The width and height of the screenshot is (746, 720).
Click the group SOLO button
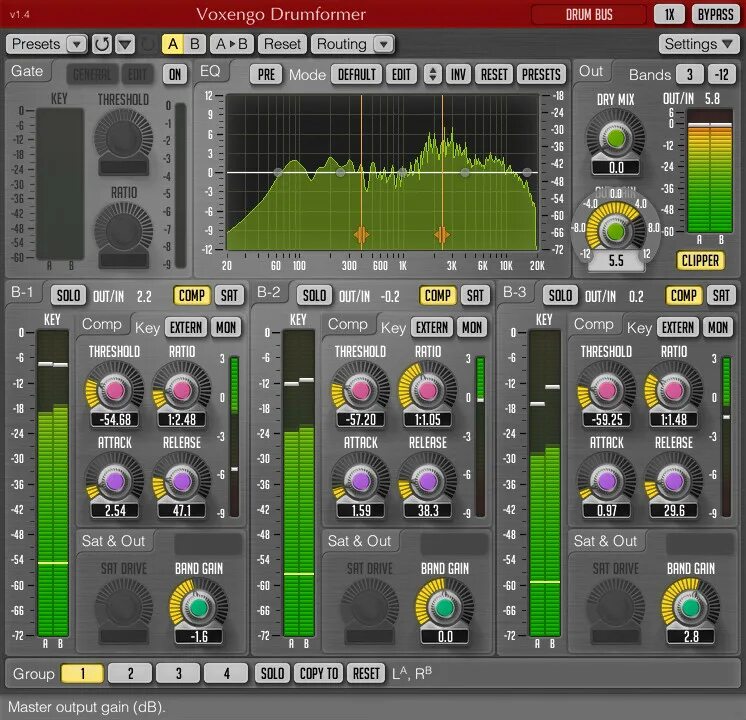click(x=272, y=673)
